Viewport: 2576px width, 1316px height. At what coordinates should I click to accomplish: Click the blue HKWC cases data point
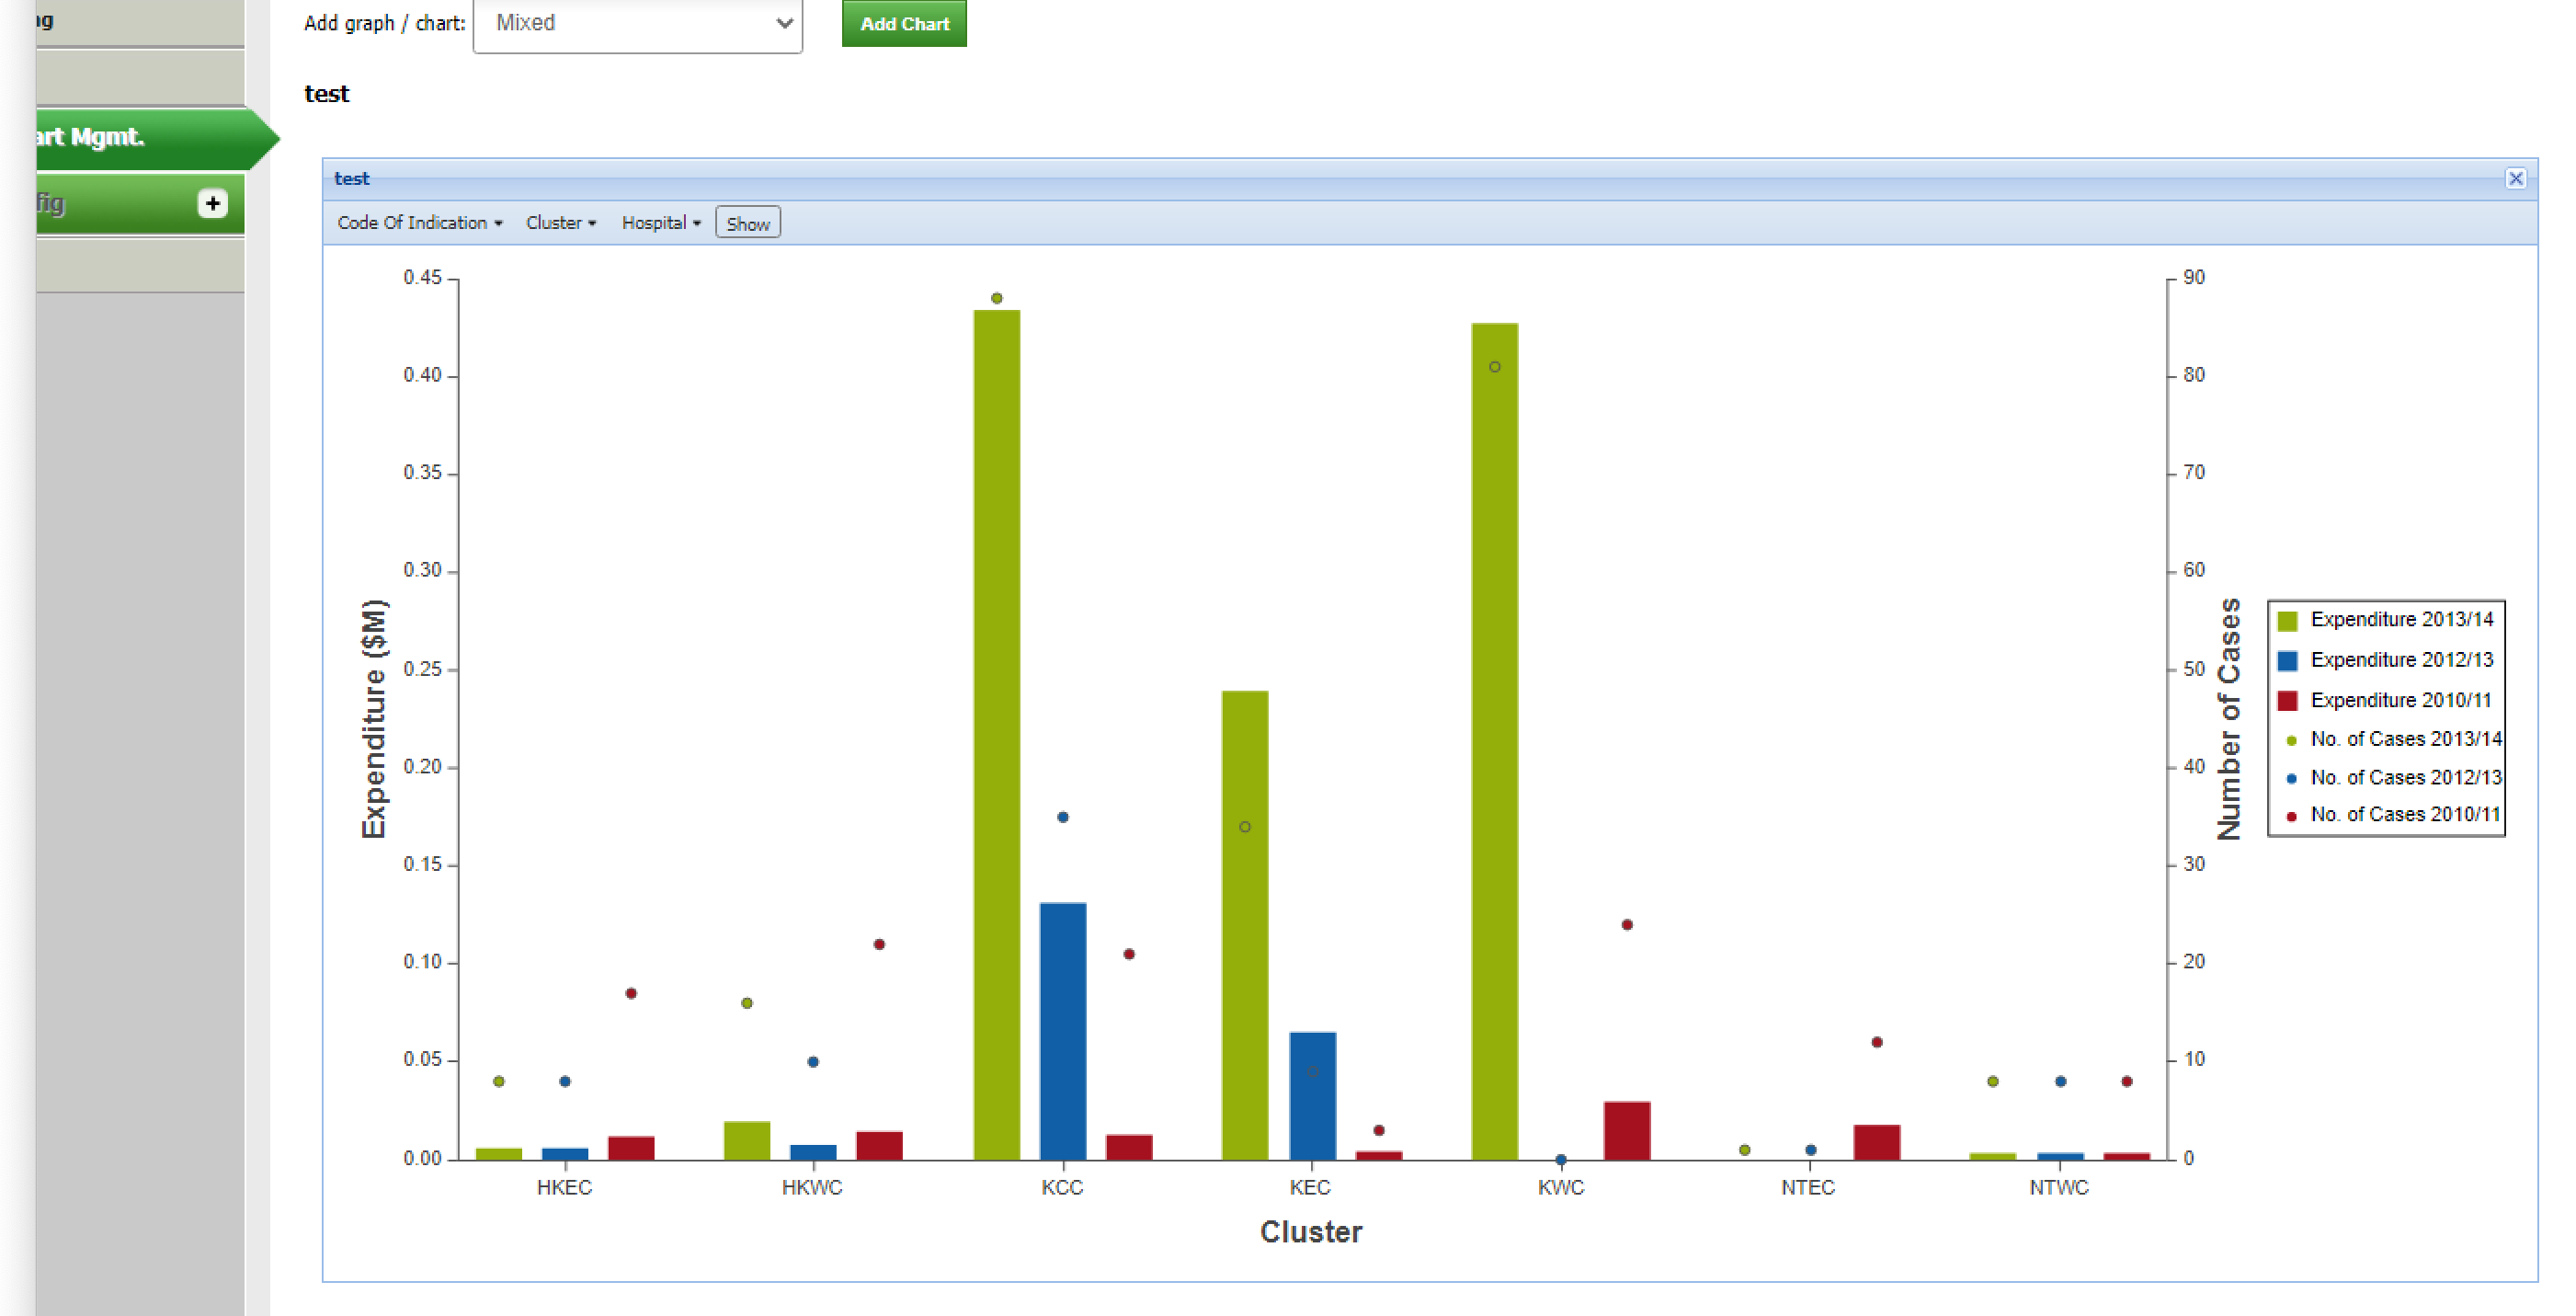click(812, 1062)
